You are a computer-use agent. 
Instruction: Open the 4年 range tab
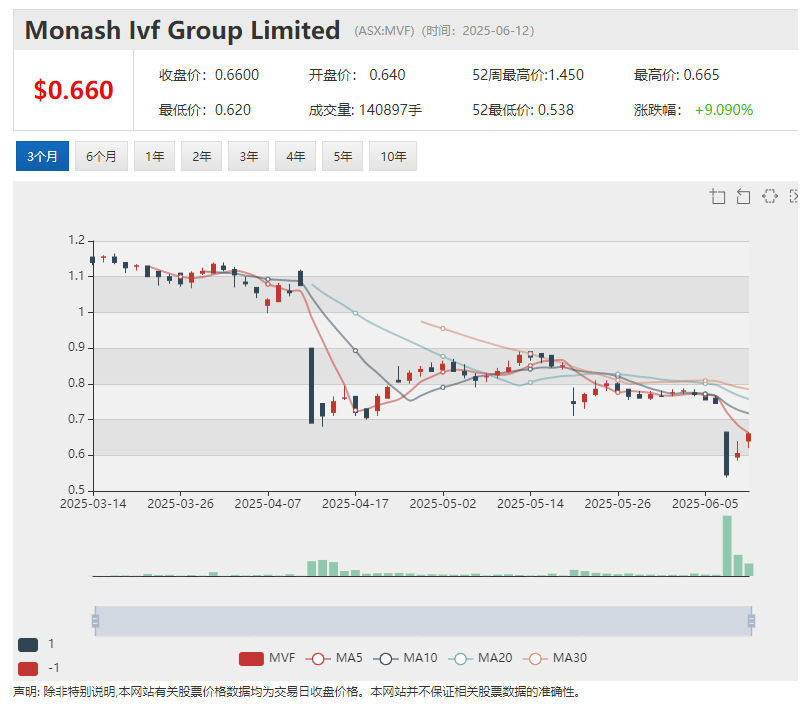tap(295, 156)
